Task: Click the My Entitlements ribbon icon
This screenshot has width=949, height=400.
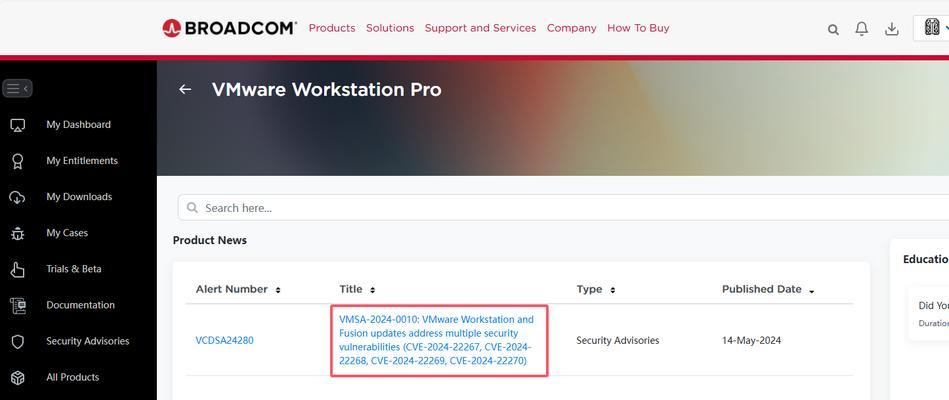Action: click(x=18, y=161)
